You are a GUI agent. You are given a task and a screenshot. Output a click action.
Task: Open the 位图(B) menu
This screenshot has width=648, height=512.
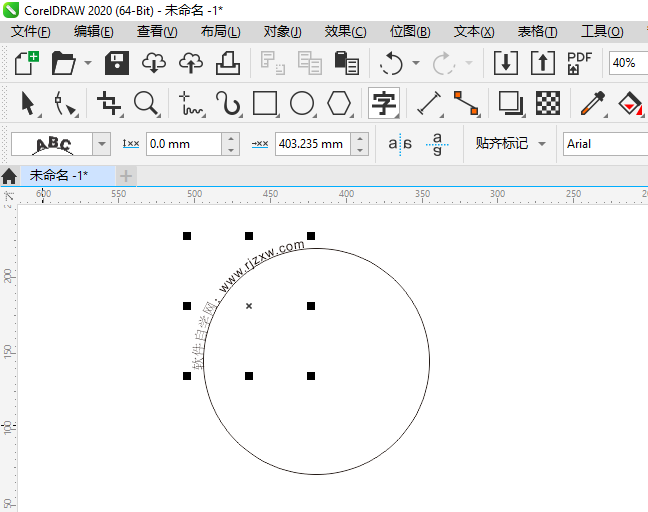[410, 32]
